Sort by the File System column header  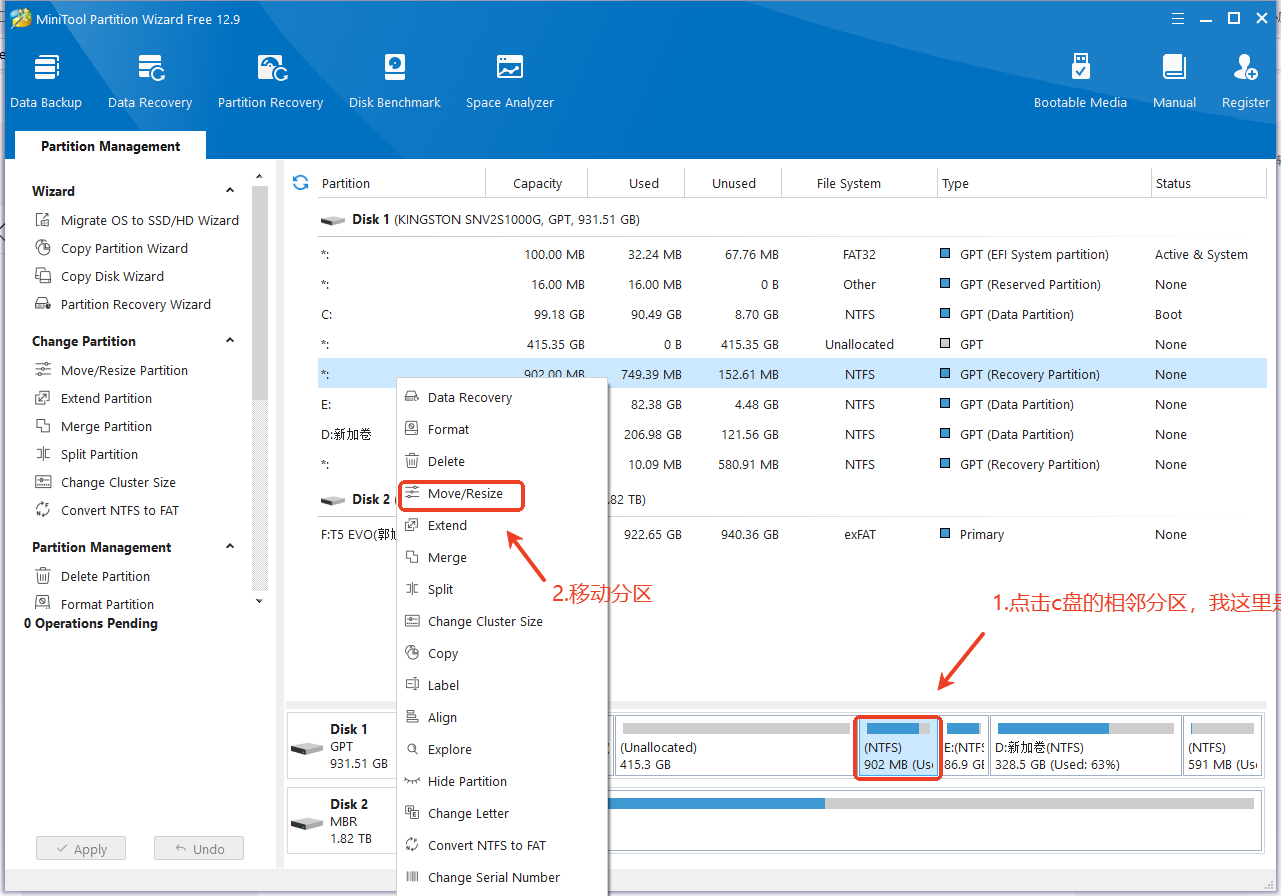click(860, 183)
